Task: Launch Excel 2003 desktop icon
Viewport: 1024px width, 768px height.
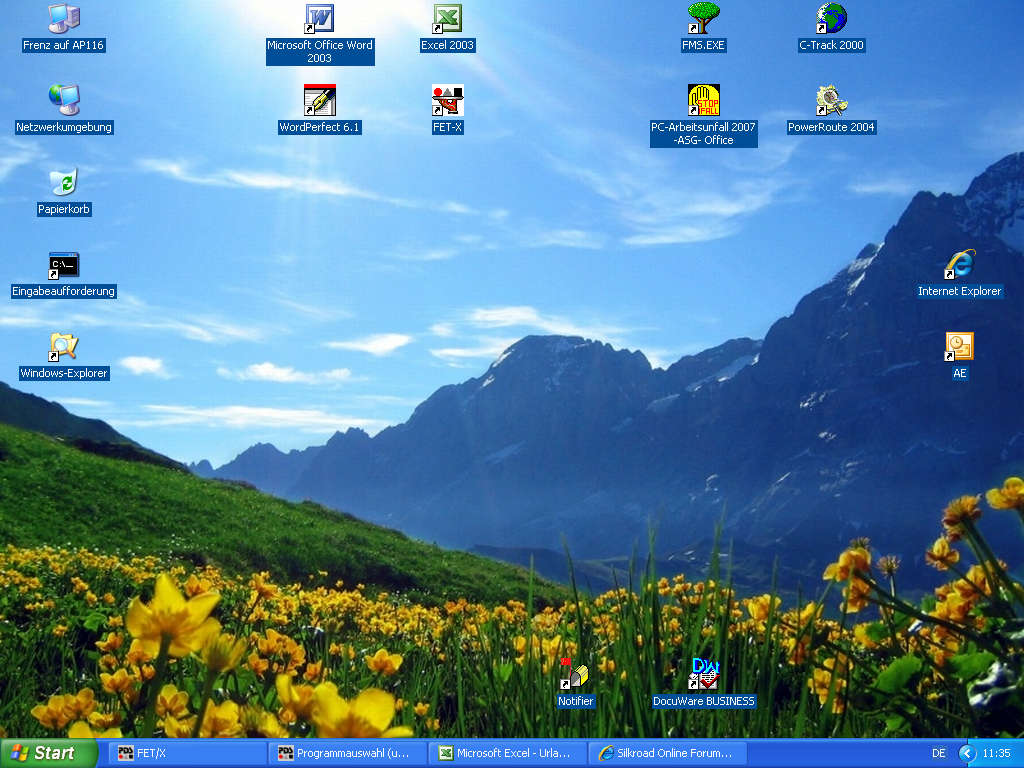Action: (447, 20)
